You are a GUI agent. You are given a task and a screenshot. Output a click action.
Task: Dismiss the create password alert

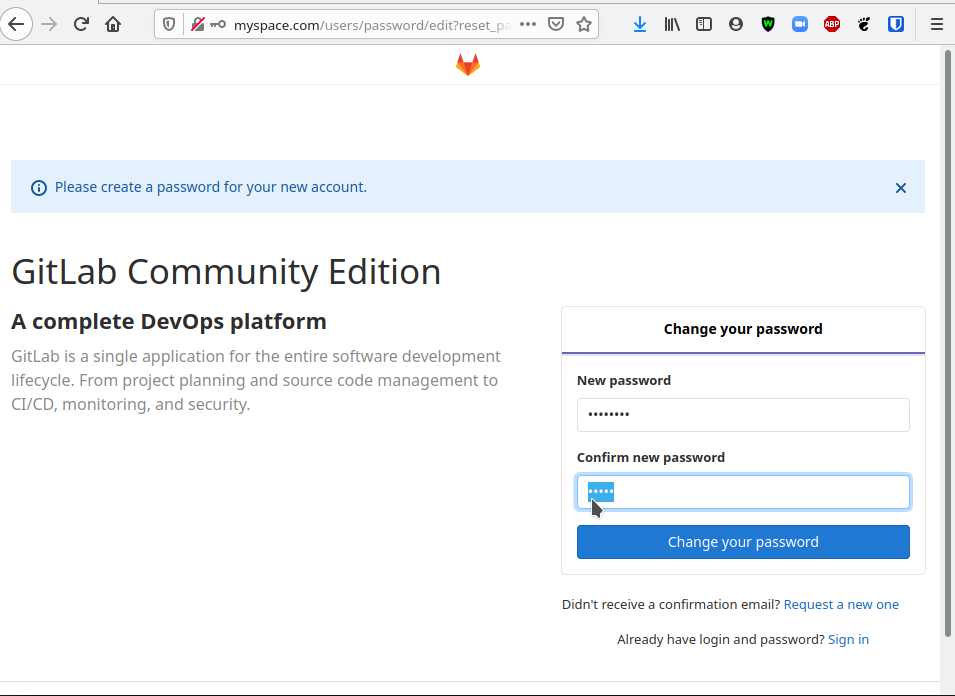click(901, 188)
